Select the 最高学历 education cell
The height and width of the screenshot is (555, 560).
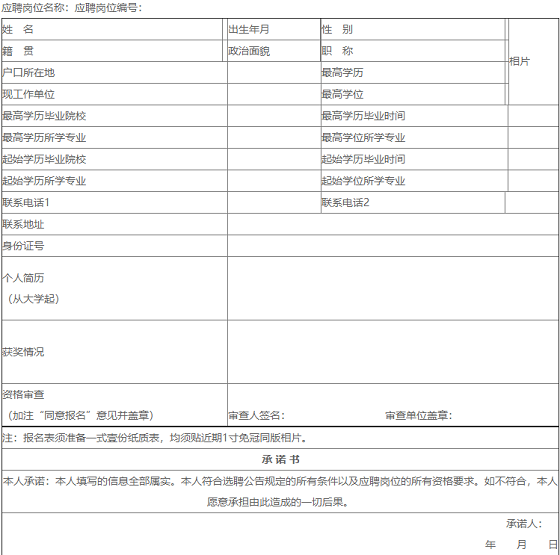click(413, 73)
